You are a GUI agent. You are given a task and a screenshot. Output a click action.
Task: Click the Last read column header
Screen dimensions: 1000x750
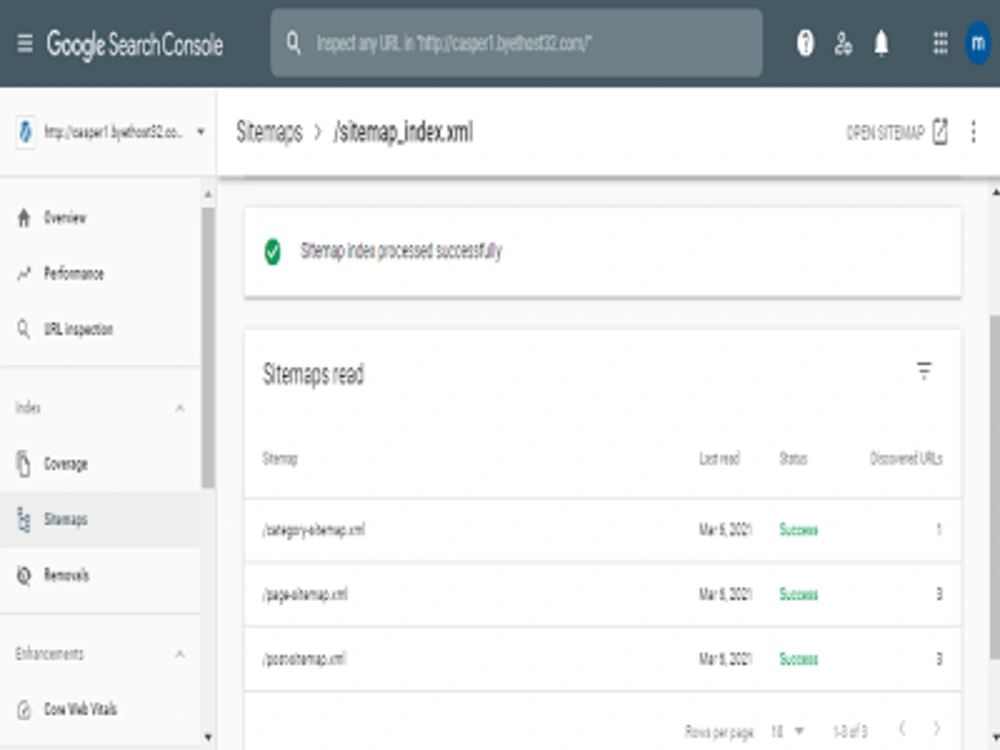[719, 459]
